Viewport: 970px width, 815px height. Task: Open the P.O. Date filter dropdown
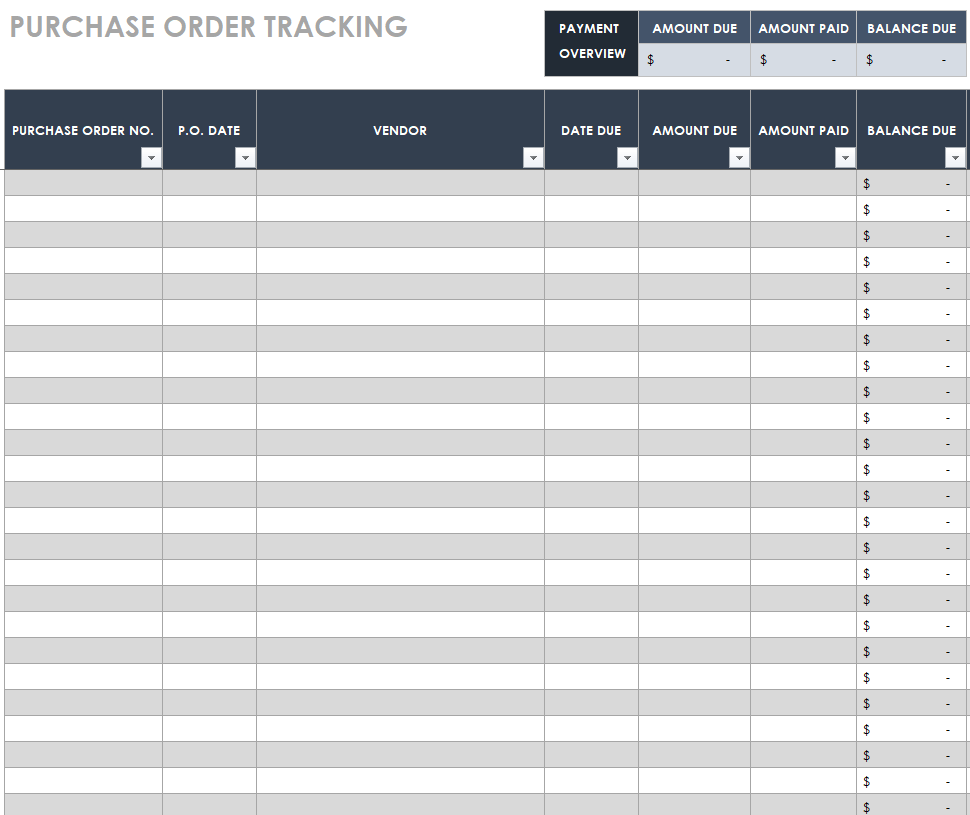click(245, 158)
